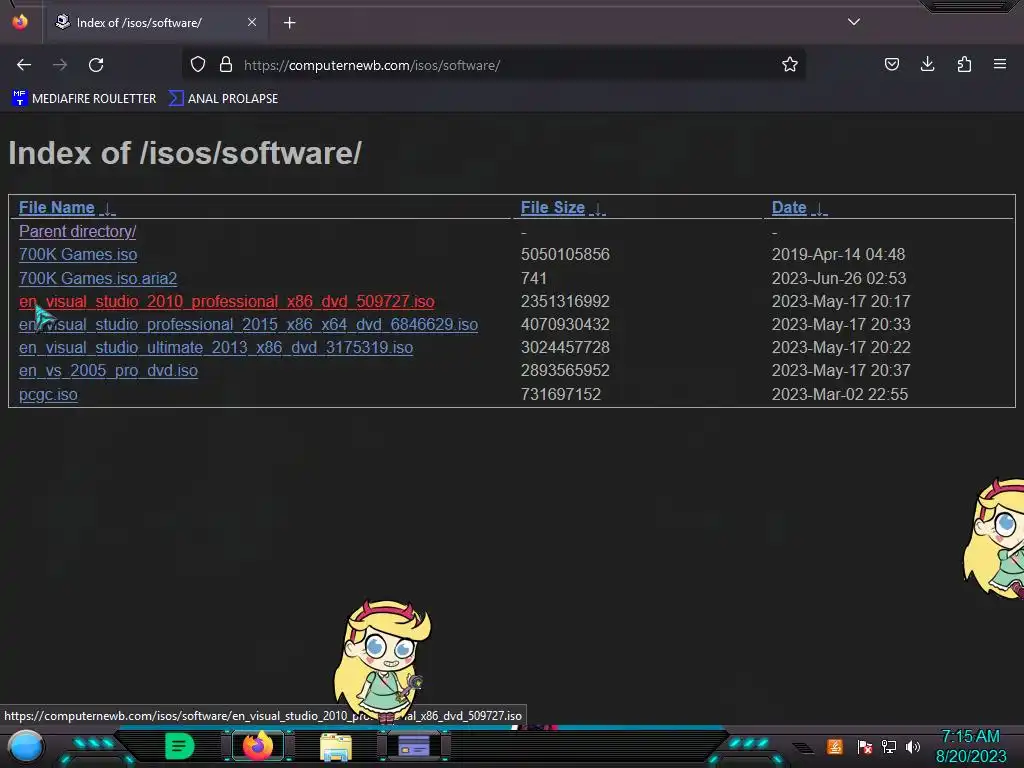Open the Firefox application menu
The image size is (1024, 768).
pyautogui.click(x=1000, y=65)
